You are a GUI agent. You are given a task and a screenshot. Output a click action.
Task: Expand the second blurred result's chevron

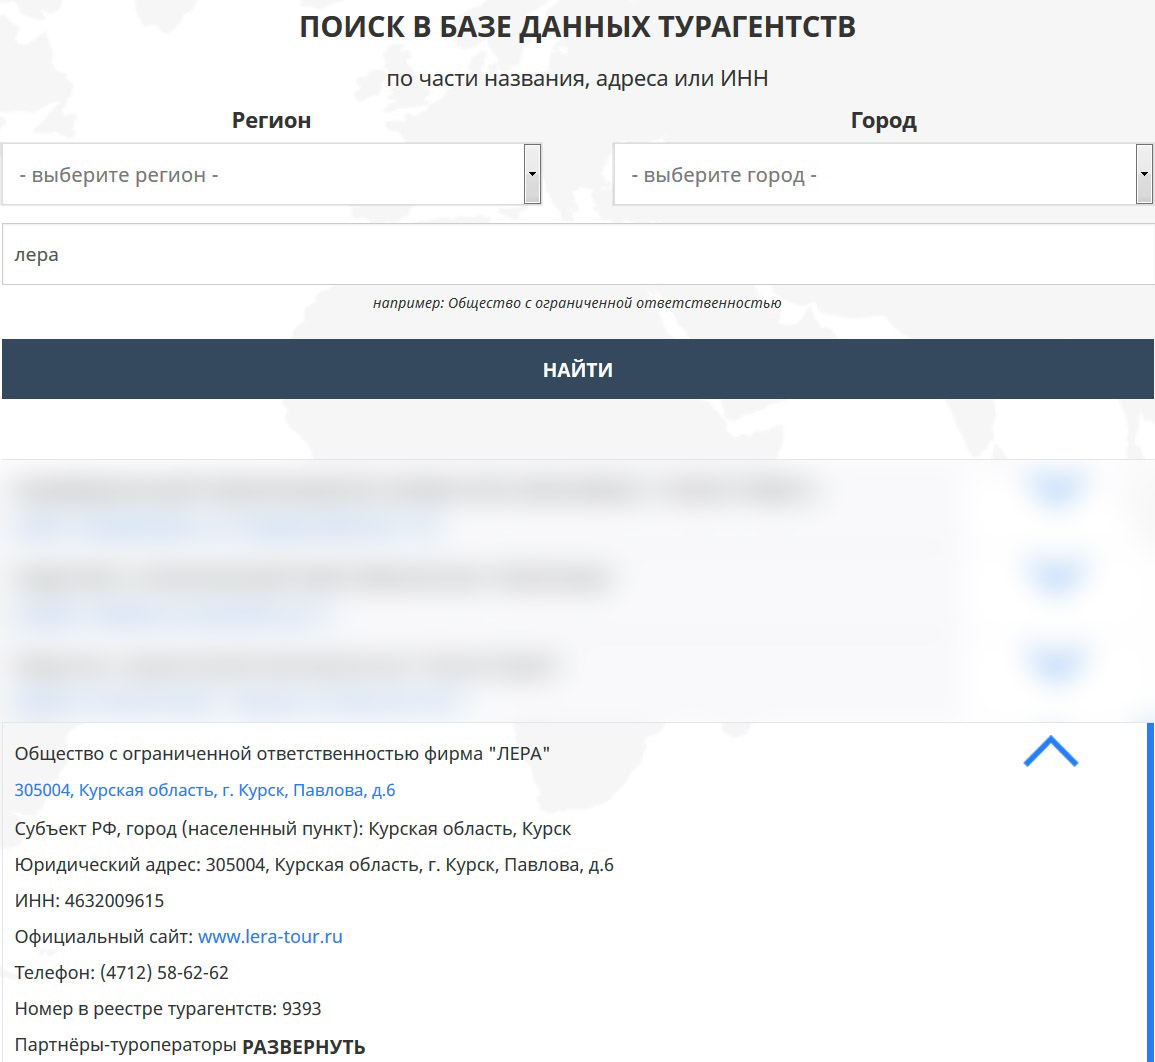pyautogui.click(x=1055, y=575)
